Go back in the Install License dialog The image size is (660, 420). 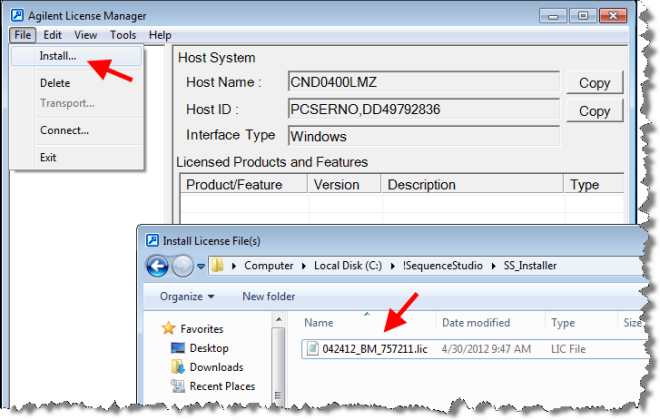[x=157, y=266]
